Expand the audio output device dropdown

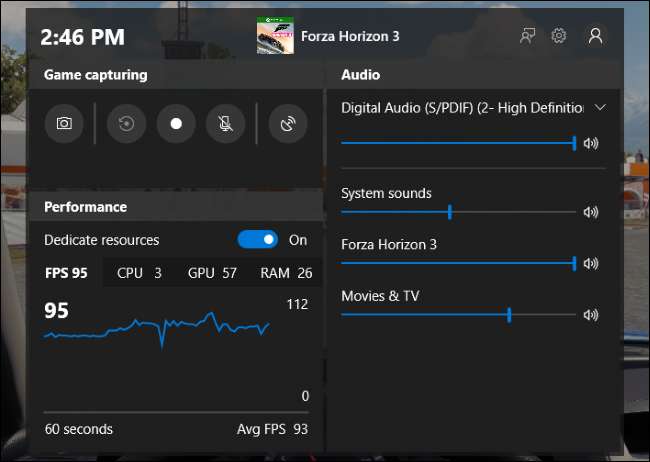[600, 107]
